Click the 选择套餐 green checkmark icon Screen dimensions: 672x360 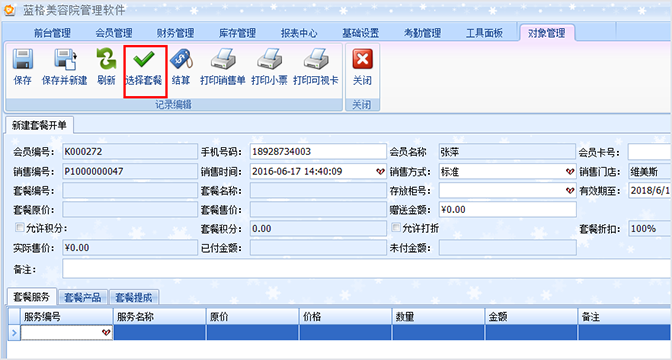(144, 59)
